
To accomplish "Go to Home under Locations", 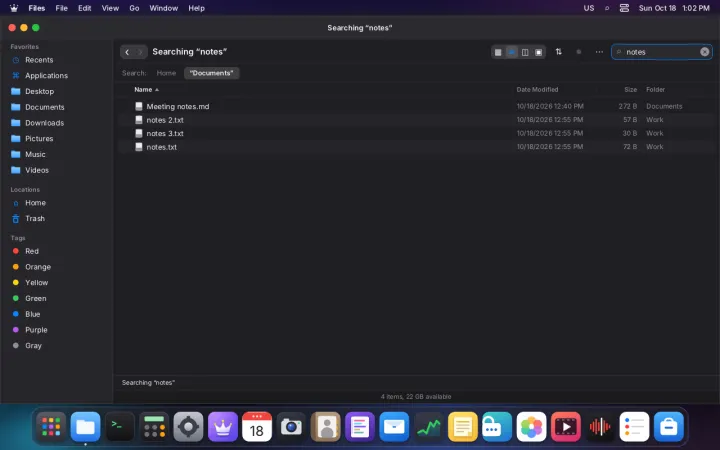I will pos(56,202).
